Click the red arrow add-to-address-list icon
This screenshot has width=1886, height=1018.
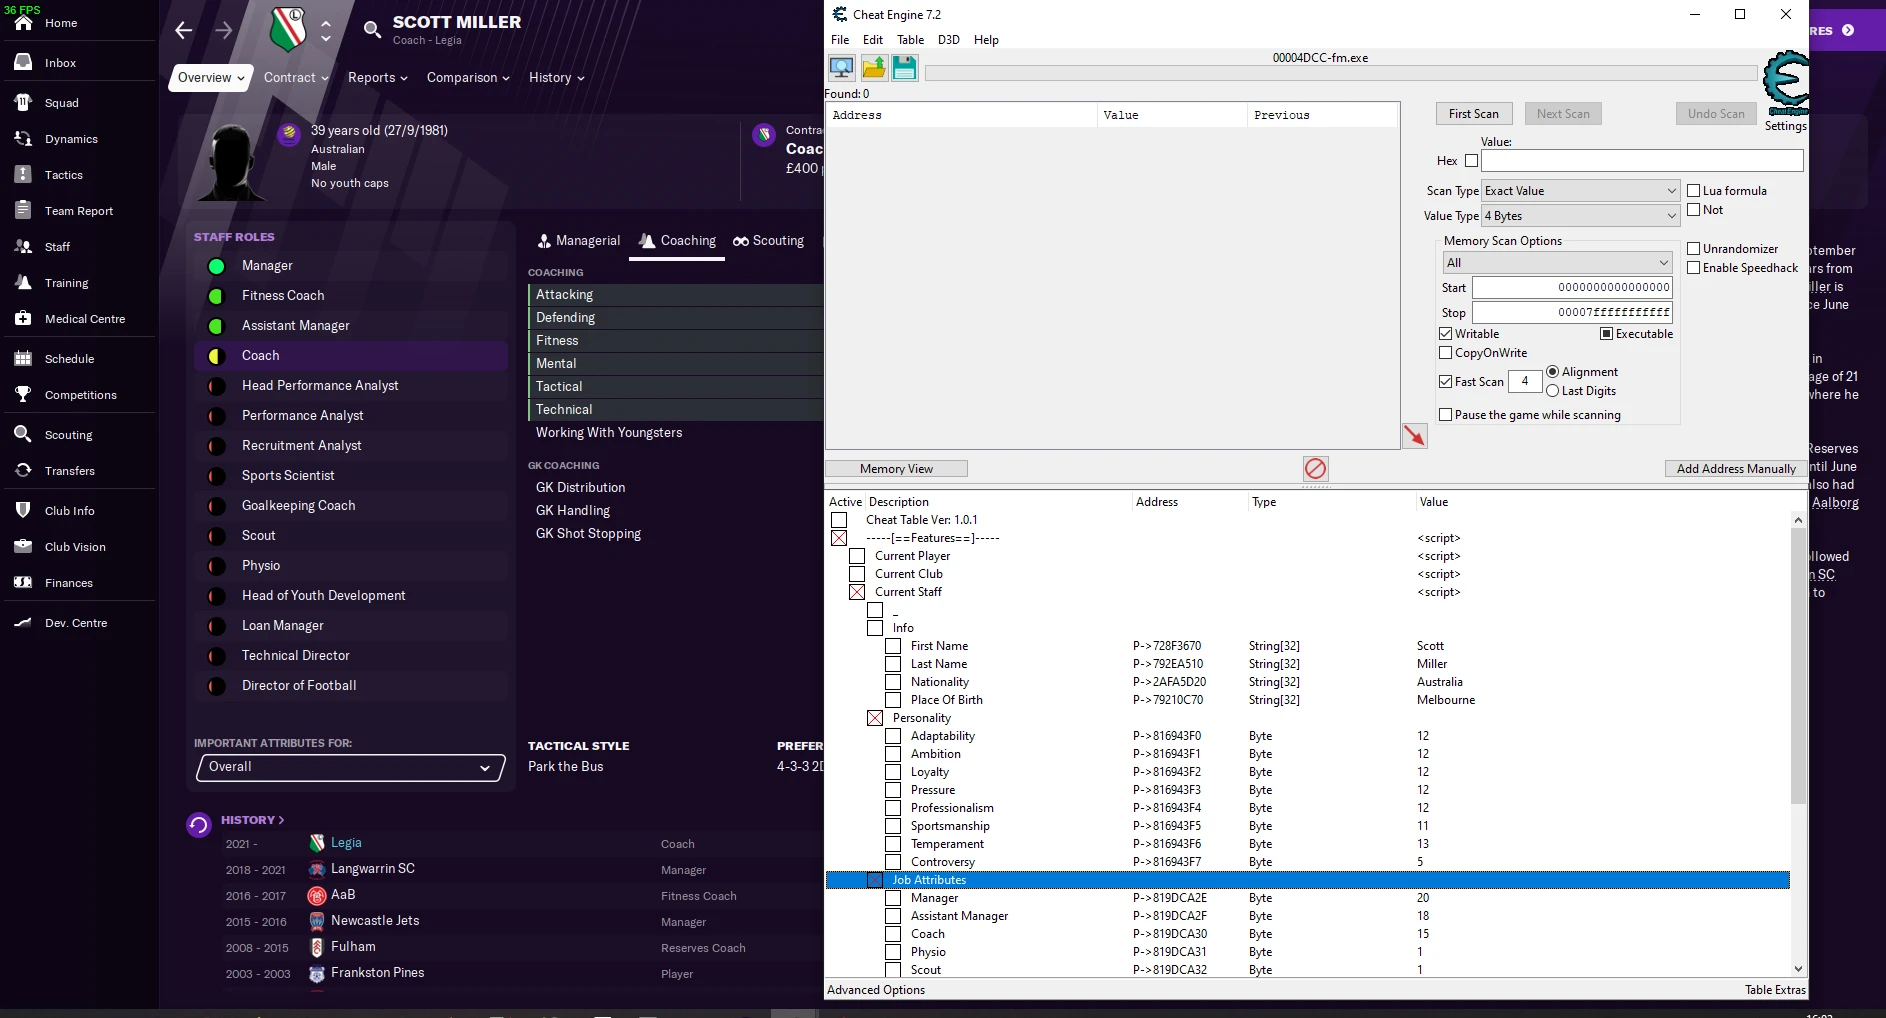[1414, 436]
